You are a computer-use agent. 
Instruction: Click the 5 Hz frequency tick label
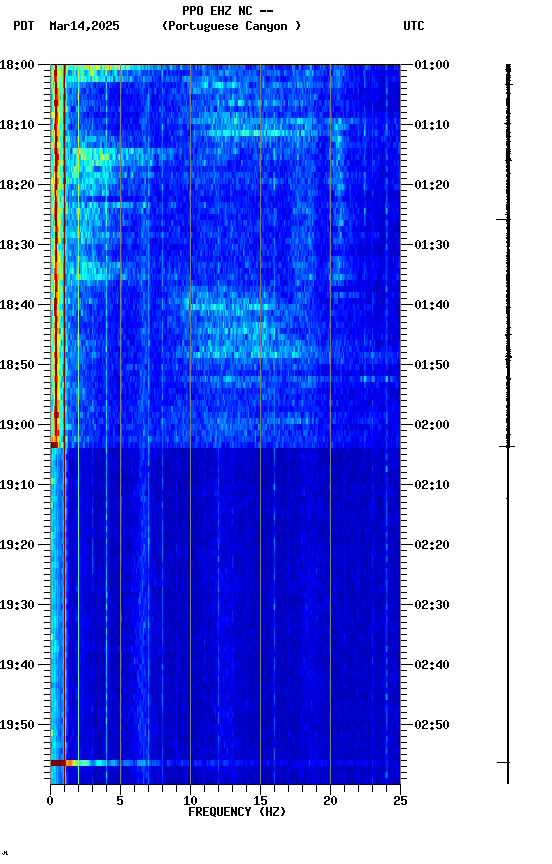click(x=120, y=801)
